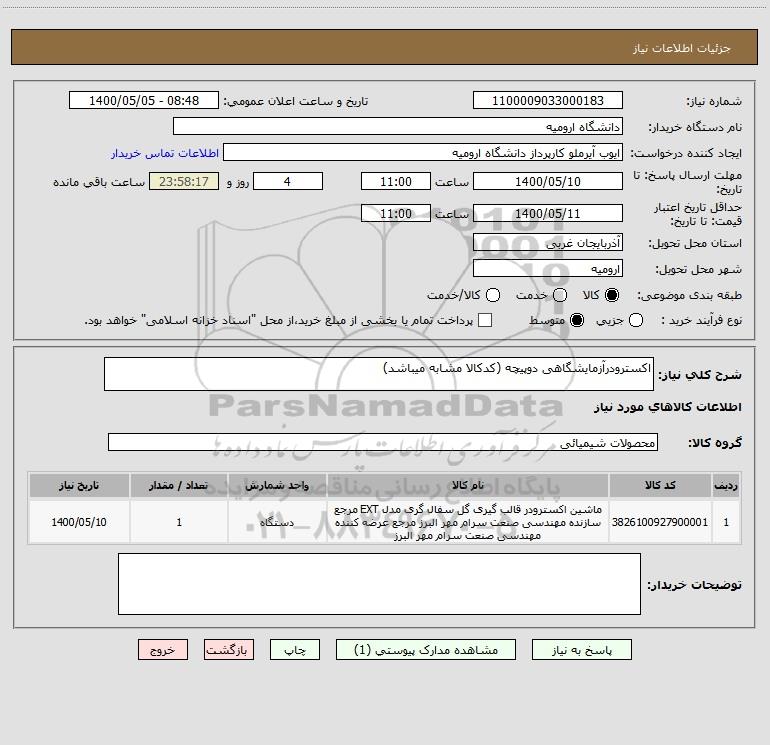Open مشاهده مدارک پیوستی (1) button
This screenshot has height=745, width=770.
426,650
